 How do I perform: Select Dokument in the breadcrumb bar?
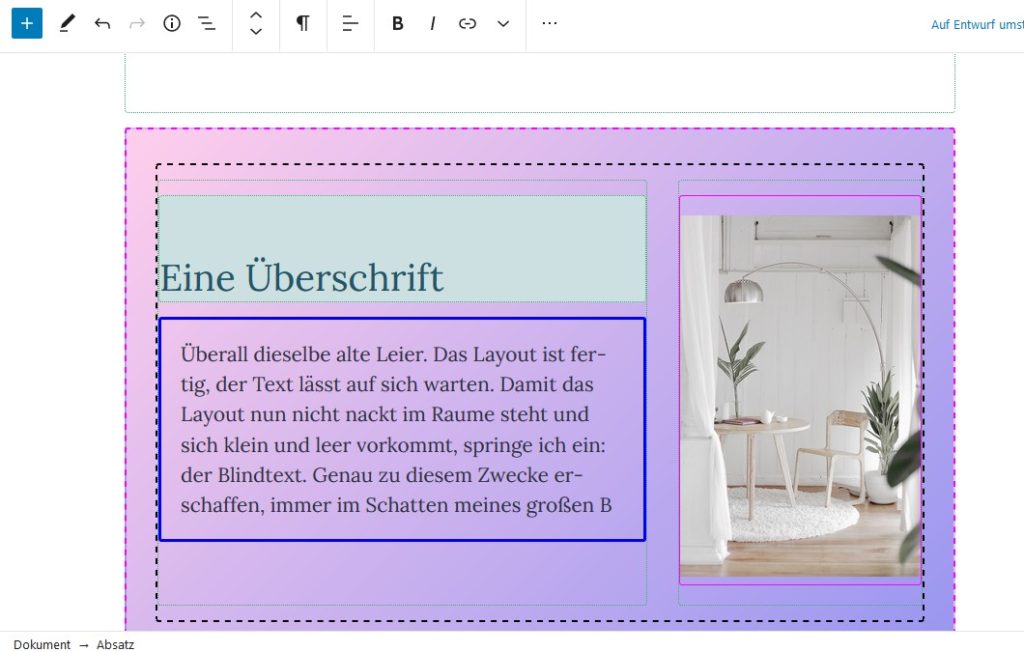pos(42,645)
